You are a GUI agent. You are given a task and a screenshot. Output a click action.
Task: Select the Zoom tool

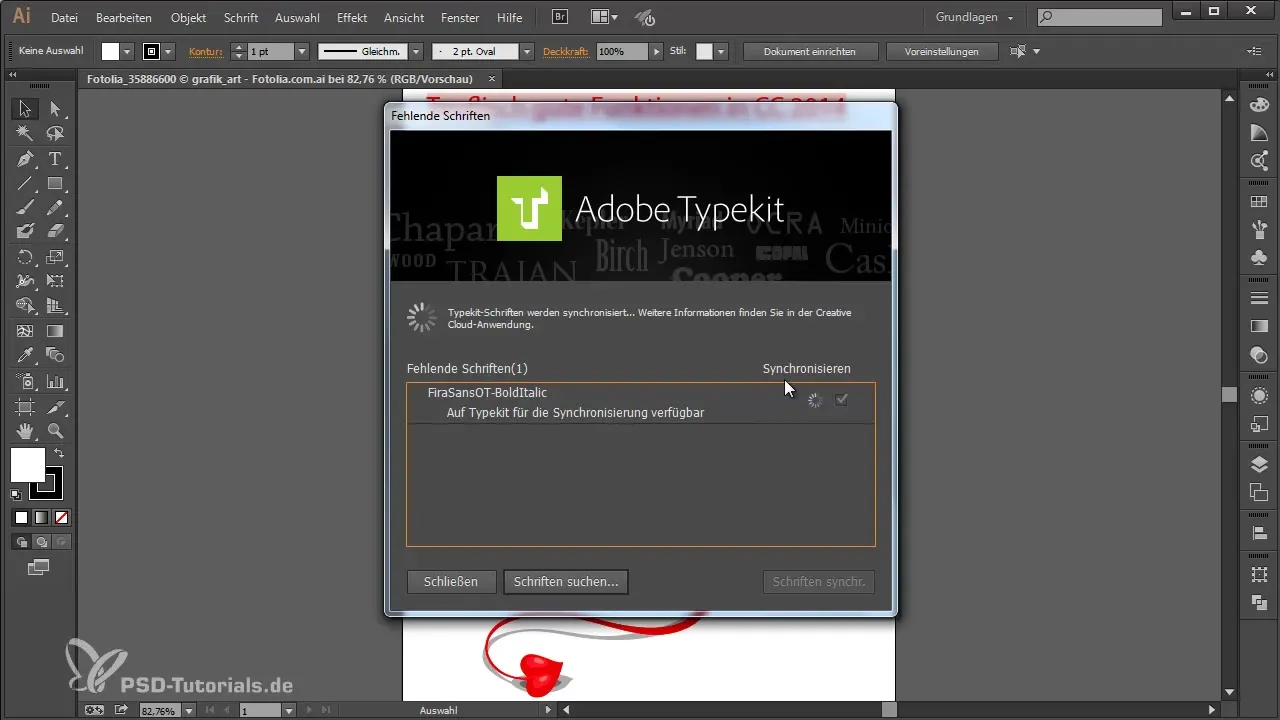click(55, 431)
